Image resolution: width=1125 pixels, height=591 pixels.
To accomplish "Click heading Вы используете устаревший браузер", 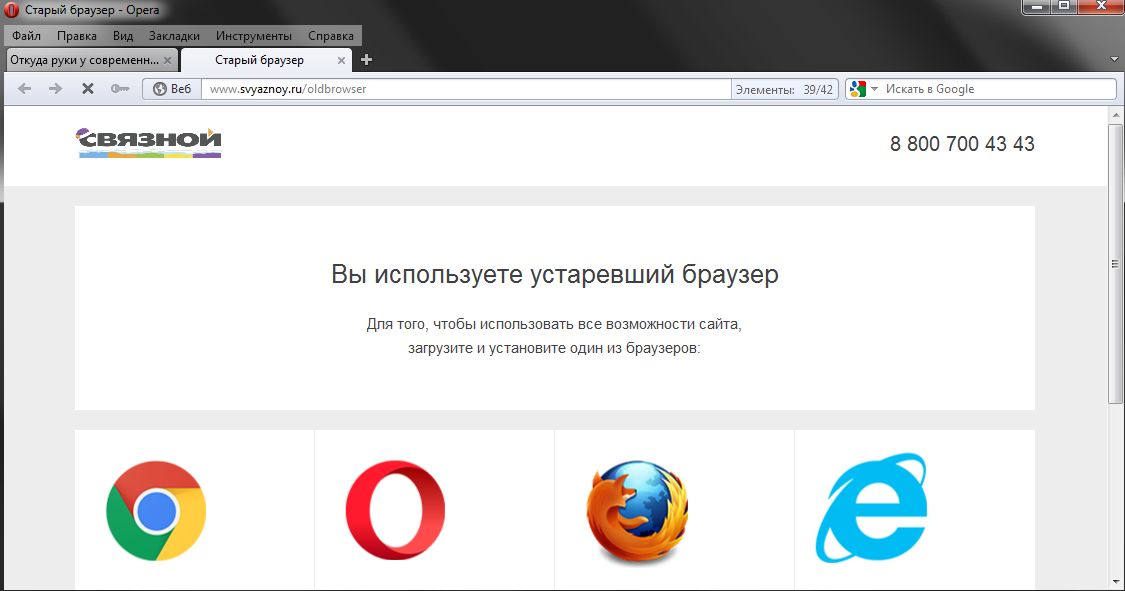I will (x=555, y=274).
